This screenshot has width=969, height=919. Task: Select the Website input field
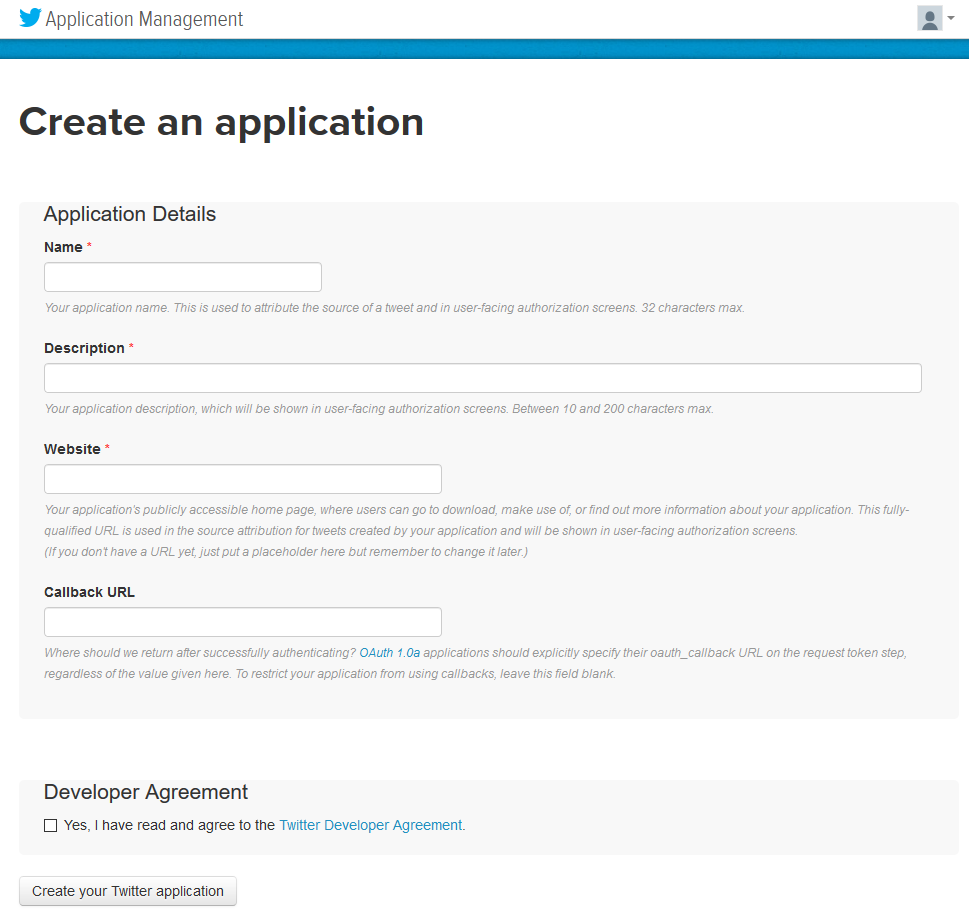coord(243,479)
